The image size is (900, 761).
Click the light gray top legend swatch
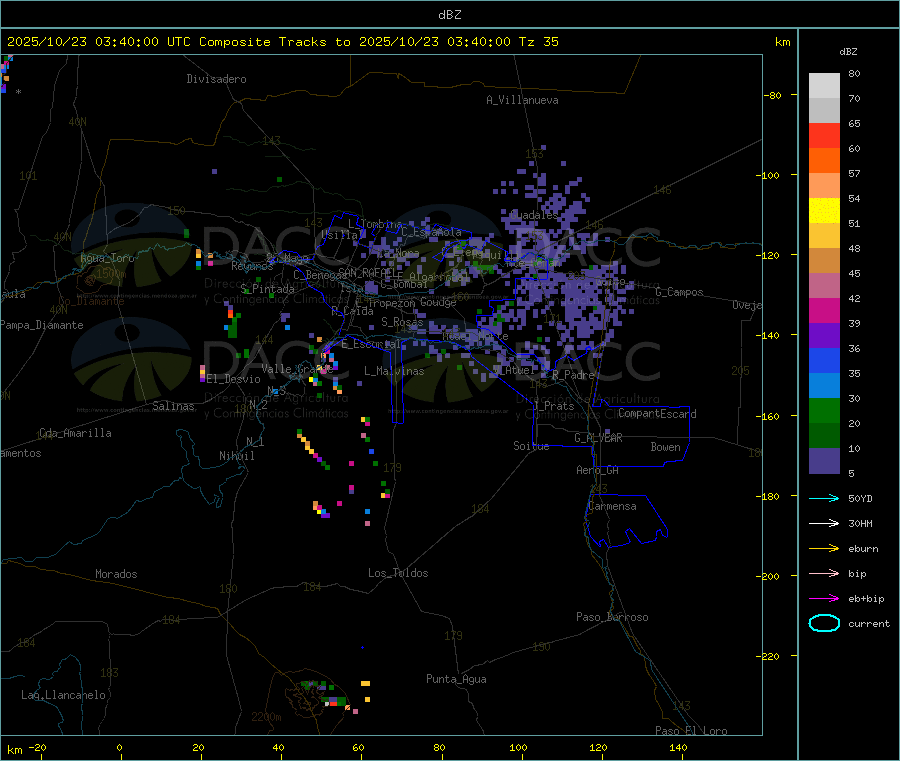824,85
